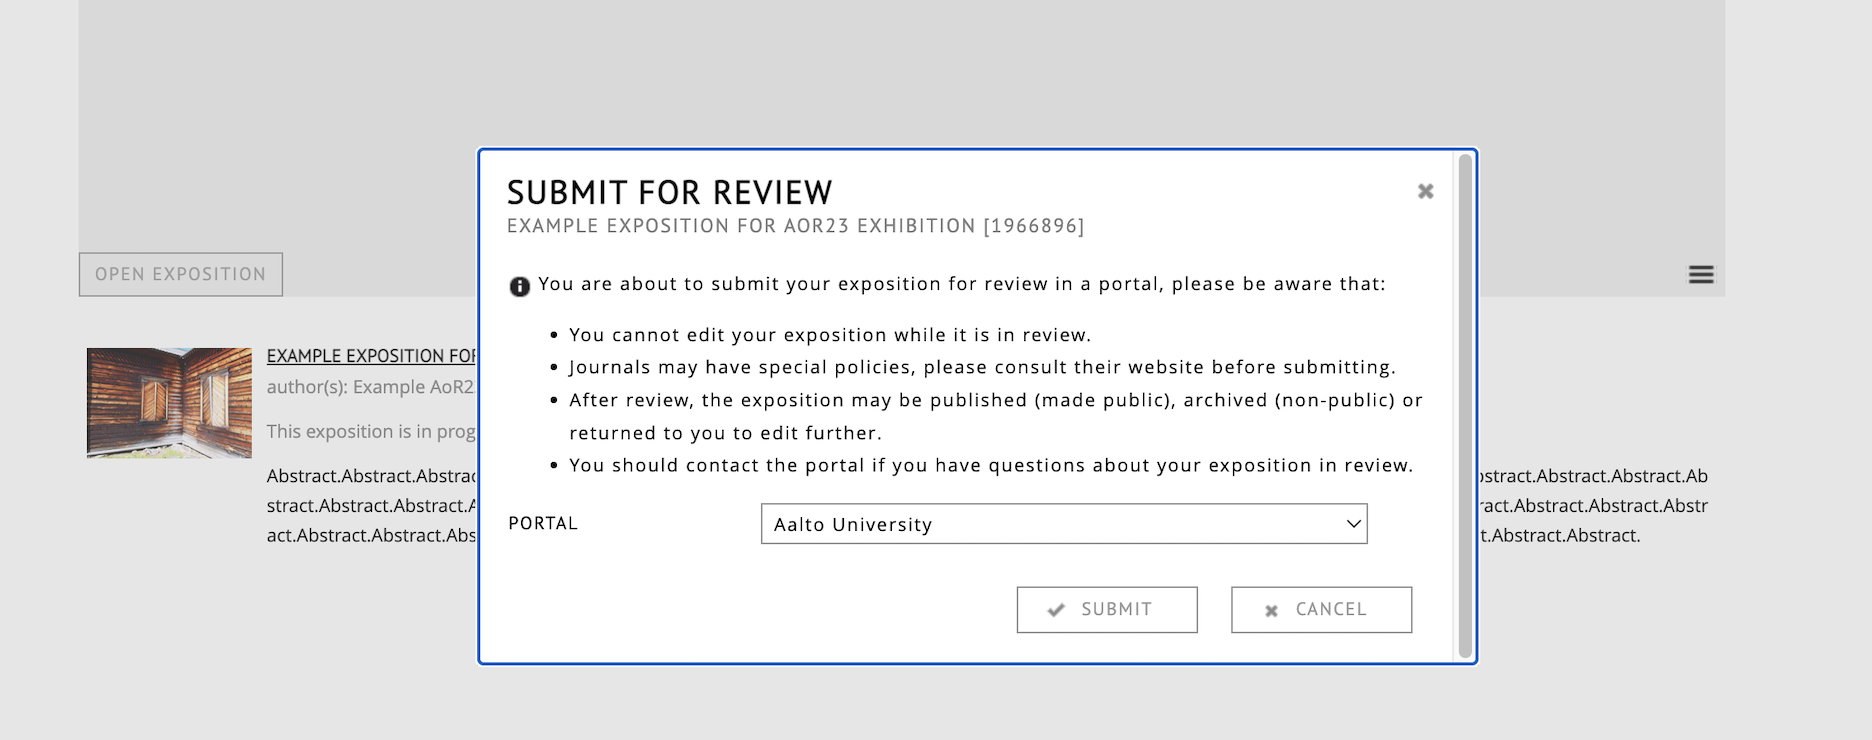Image resolution: width=1872 pixels, height=740 pixels.
Task: Click the author name Example AoR text
Action: (x=371, y=387)
